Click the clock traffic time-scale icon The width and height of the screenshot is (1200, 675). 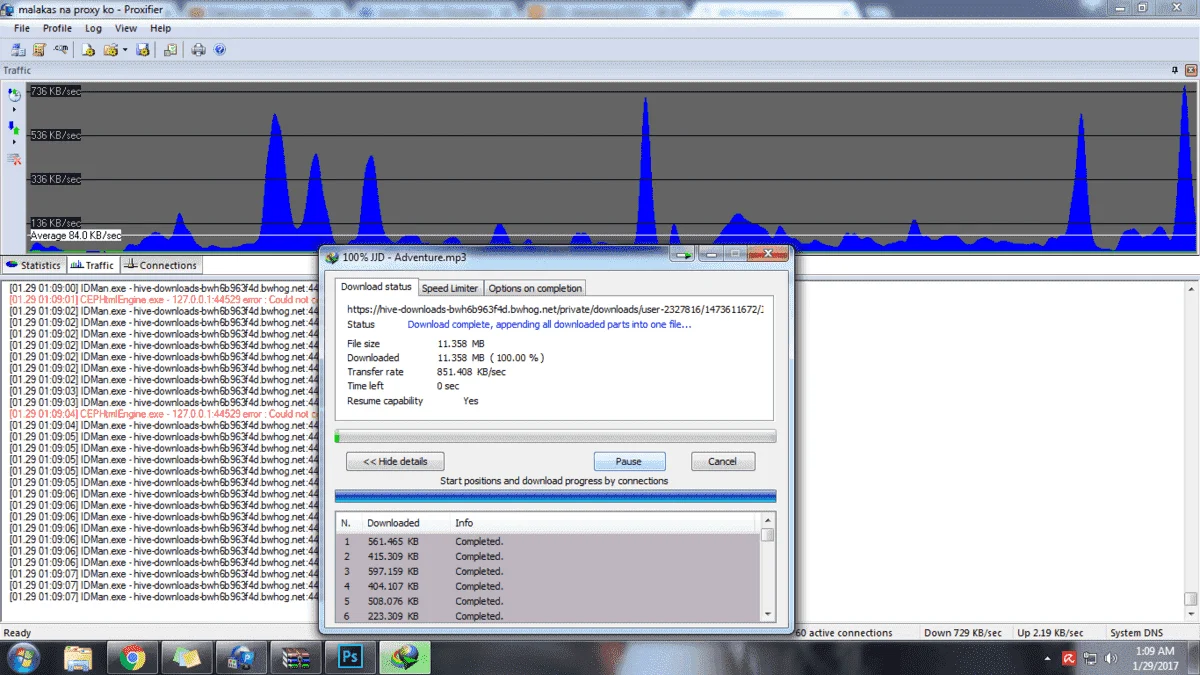coord(14,95)
